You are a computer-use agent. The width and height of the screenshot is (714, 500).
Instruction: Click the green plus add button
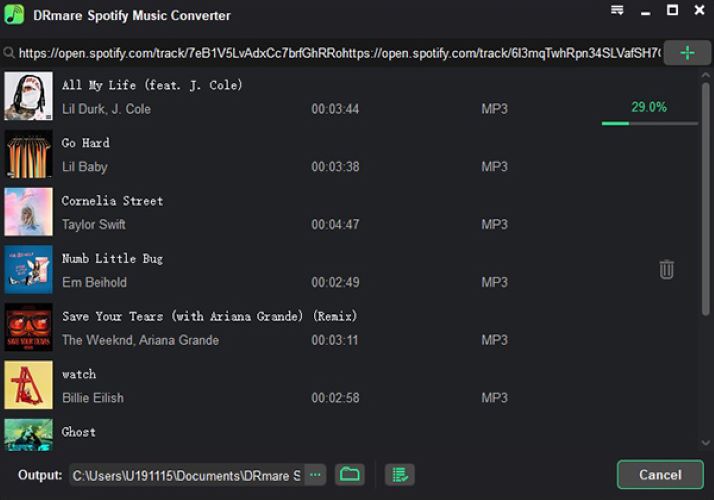pyautogui.click(x=687, y=53)
